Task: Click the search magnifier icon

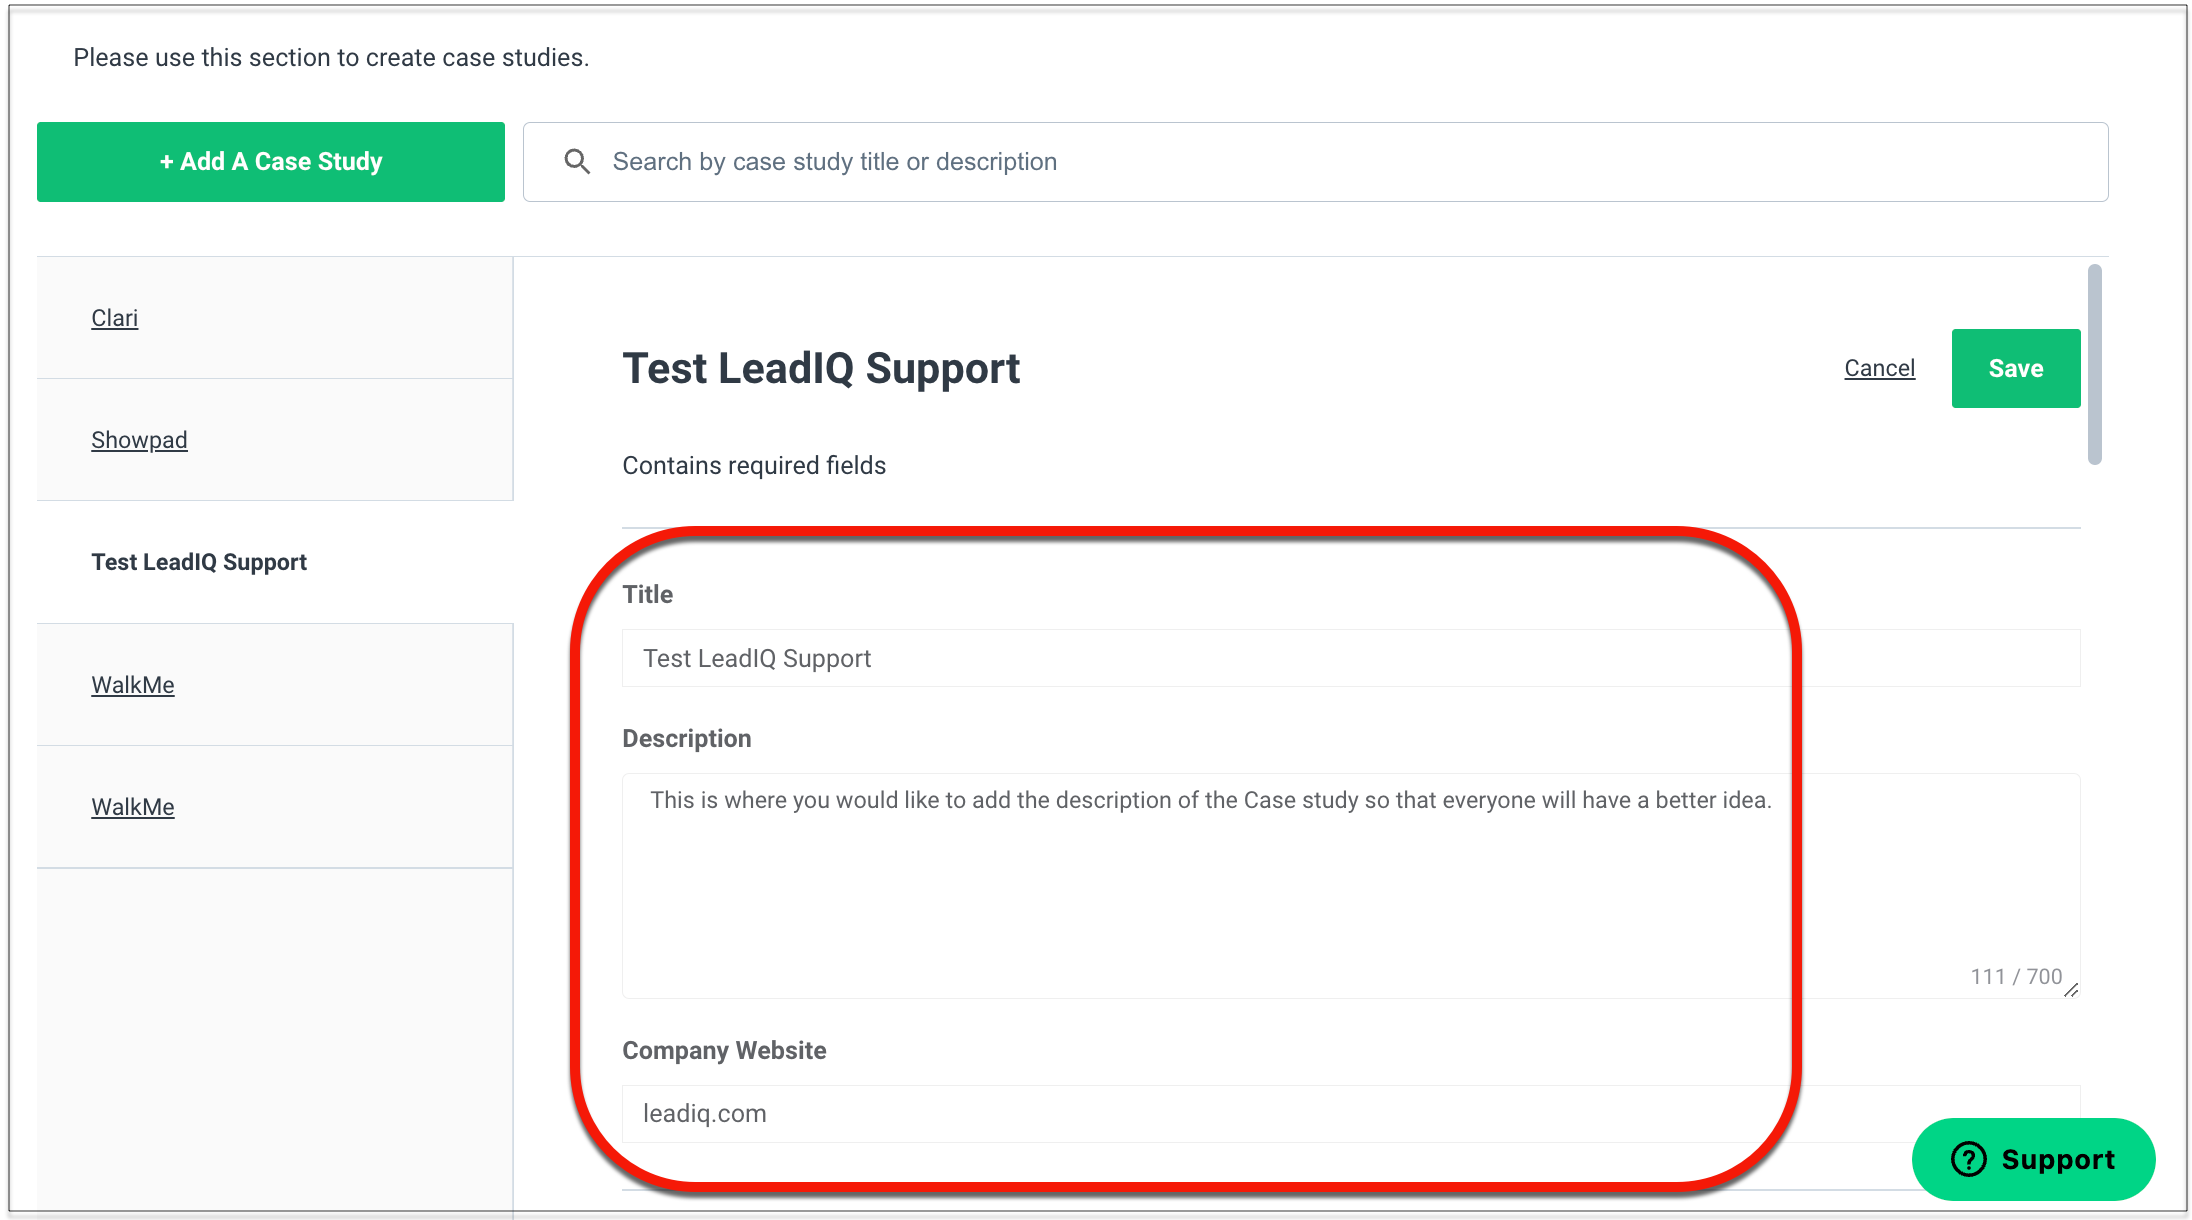Action: [577, 161]
